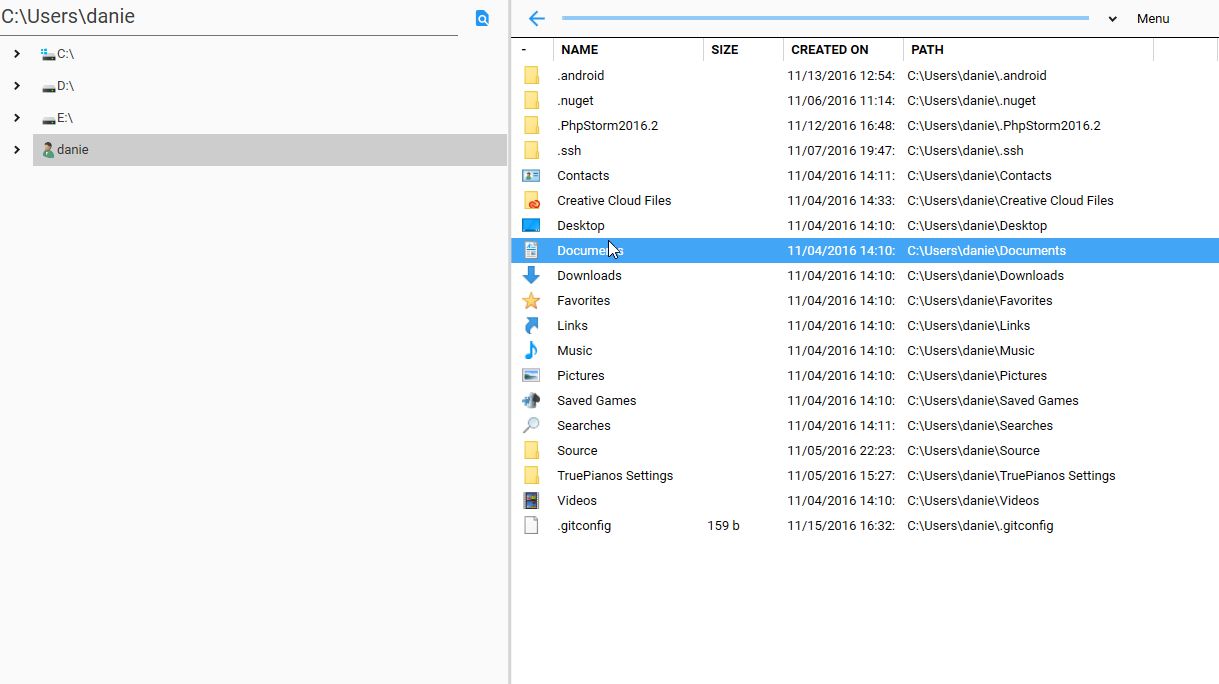Click the Searches magnifier icon
This screenshot has width=1219, height=684.
click(x=530, y=425)
